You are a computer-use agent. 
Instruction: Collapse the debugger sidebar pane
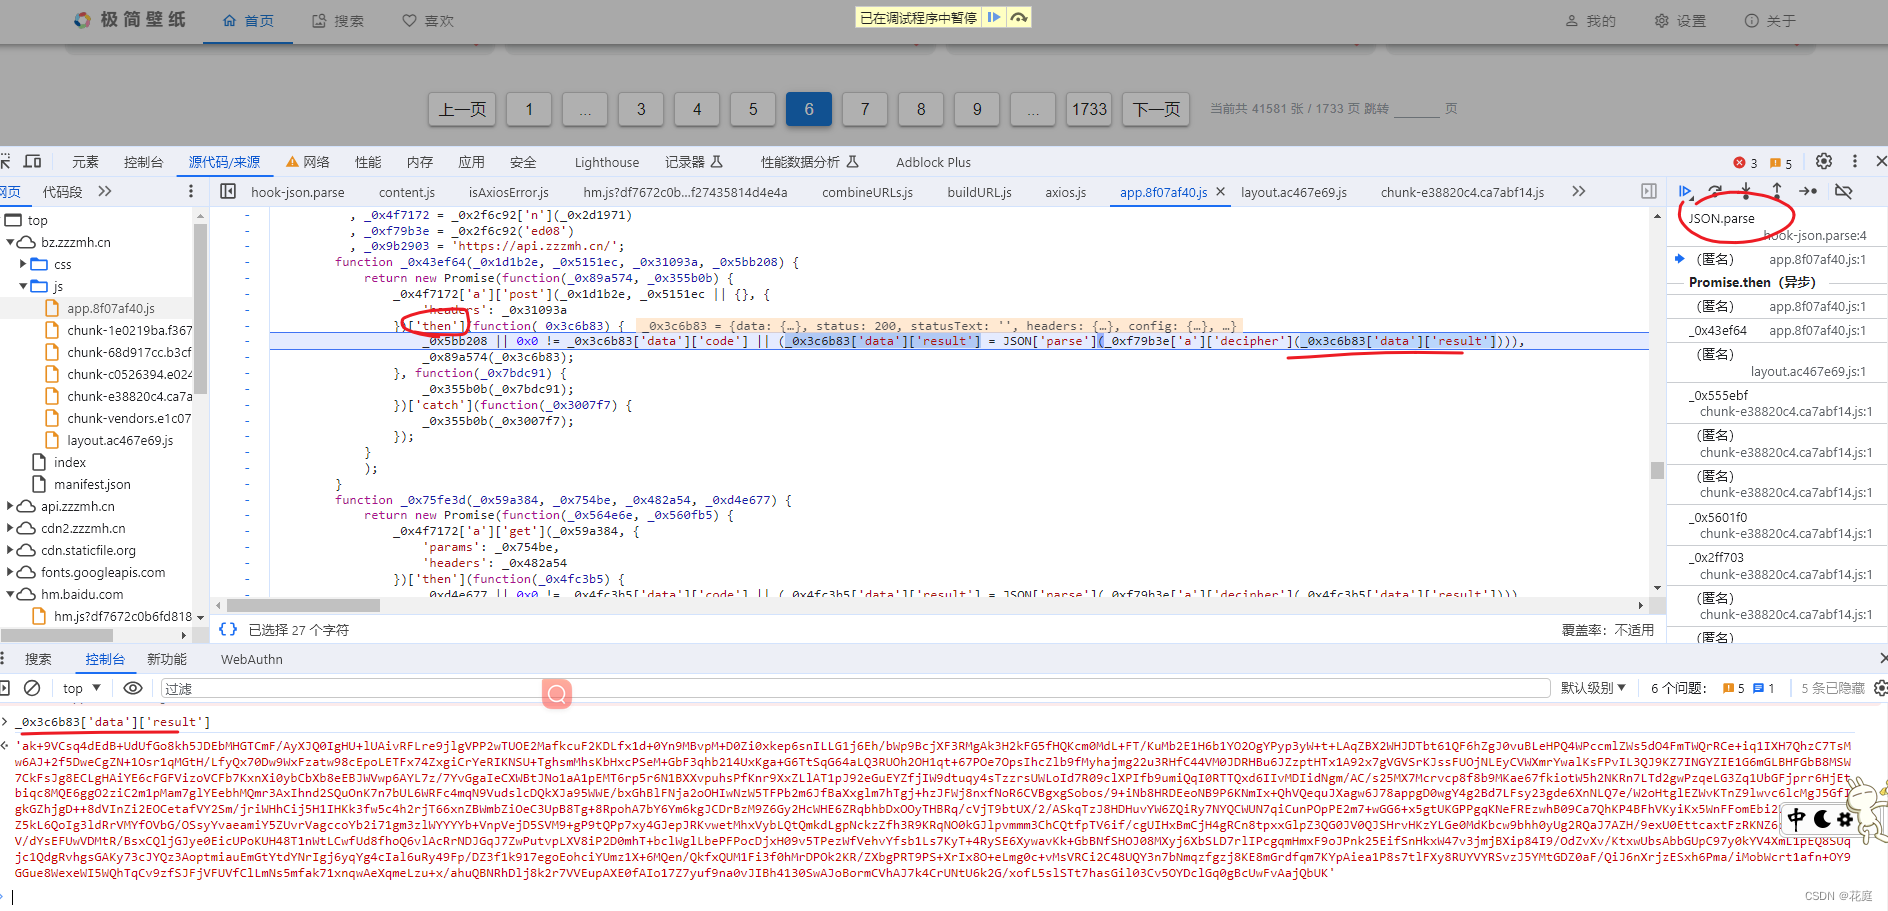[1649, 191]
